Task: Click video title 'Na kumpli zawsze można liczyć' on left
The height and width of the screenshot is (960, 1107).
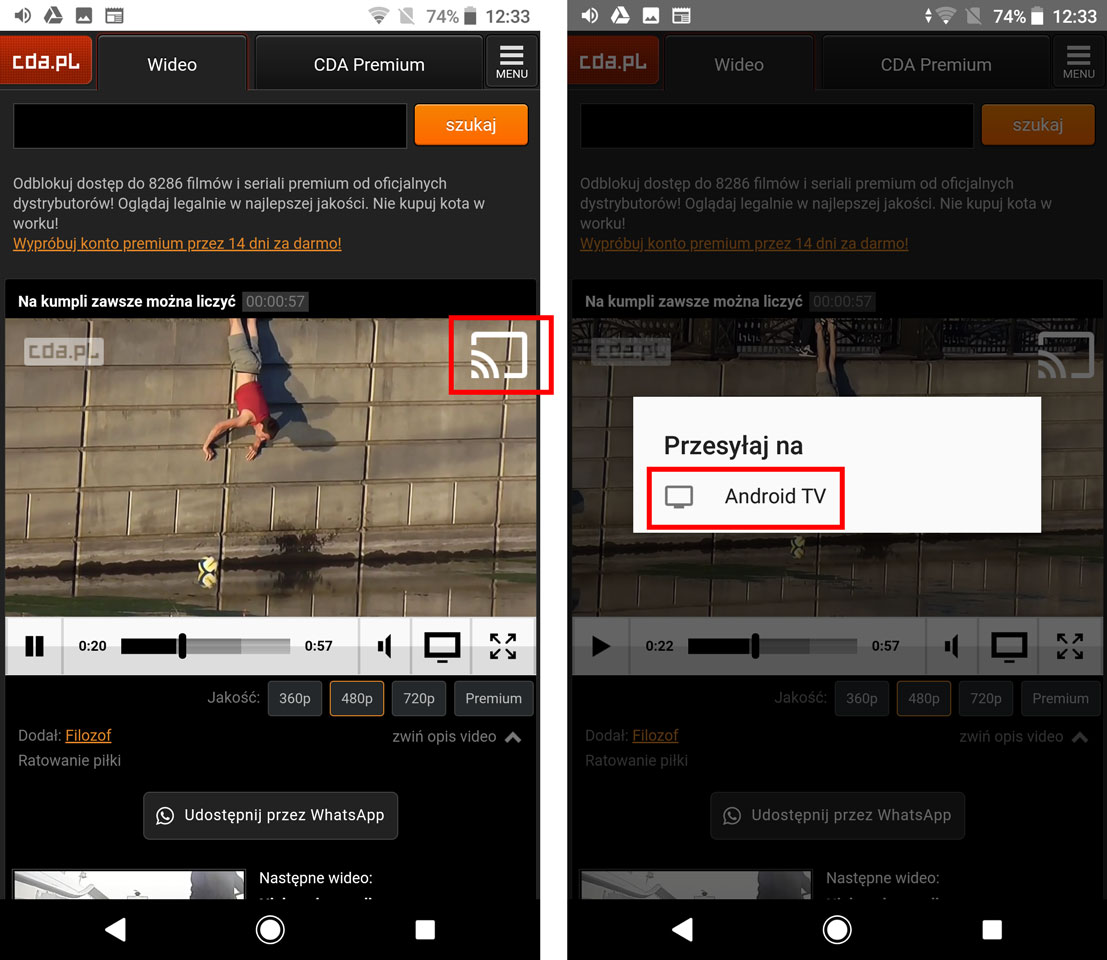Action: point(127,301)
